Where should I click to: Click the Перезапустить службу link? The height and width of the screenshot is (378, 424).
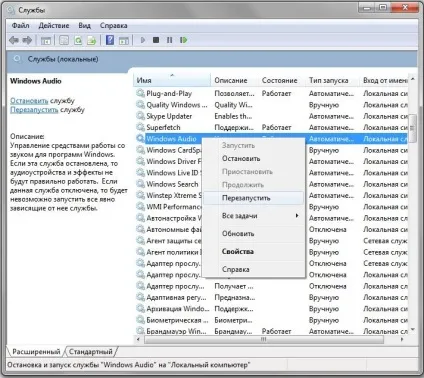tap(34, 110)
